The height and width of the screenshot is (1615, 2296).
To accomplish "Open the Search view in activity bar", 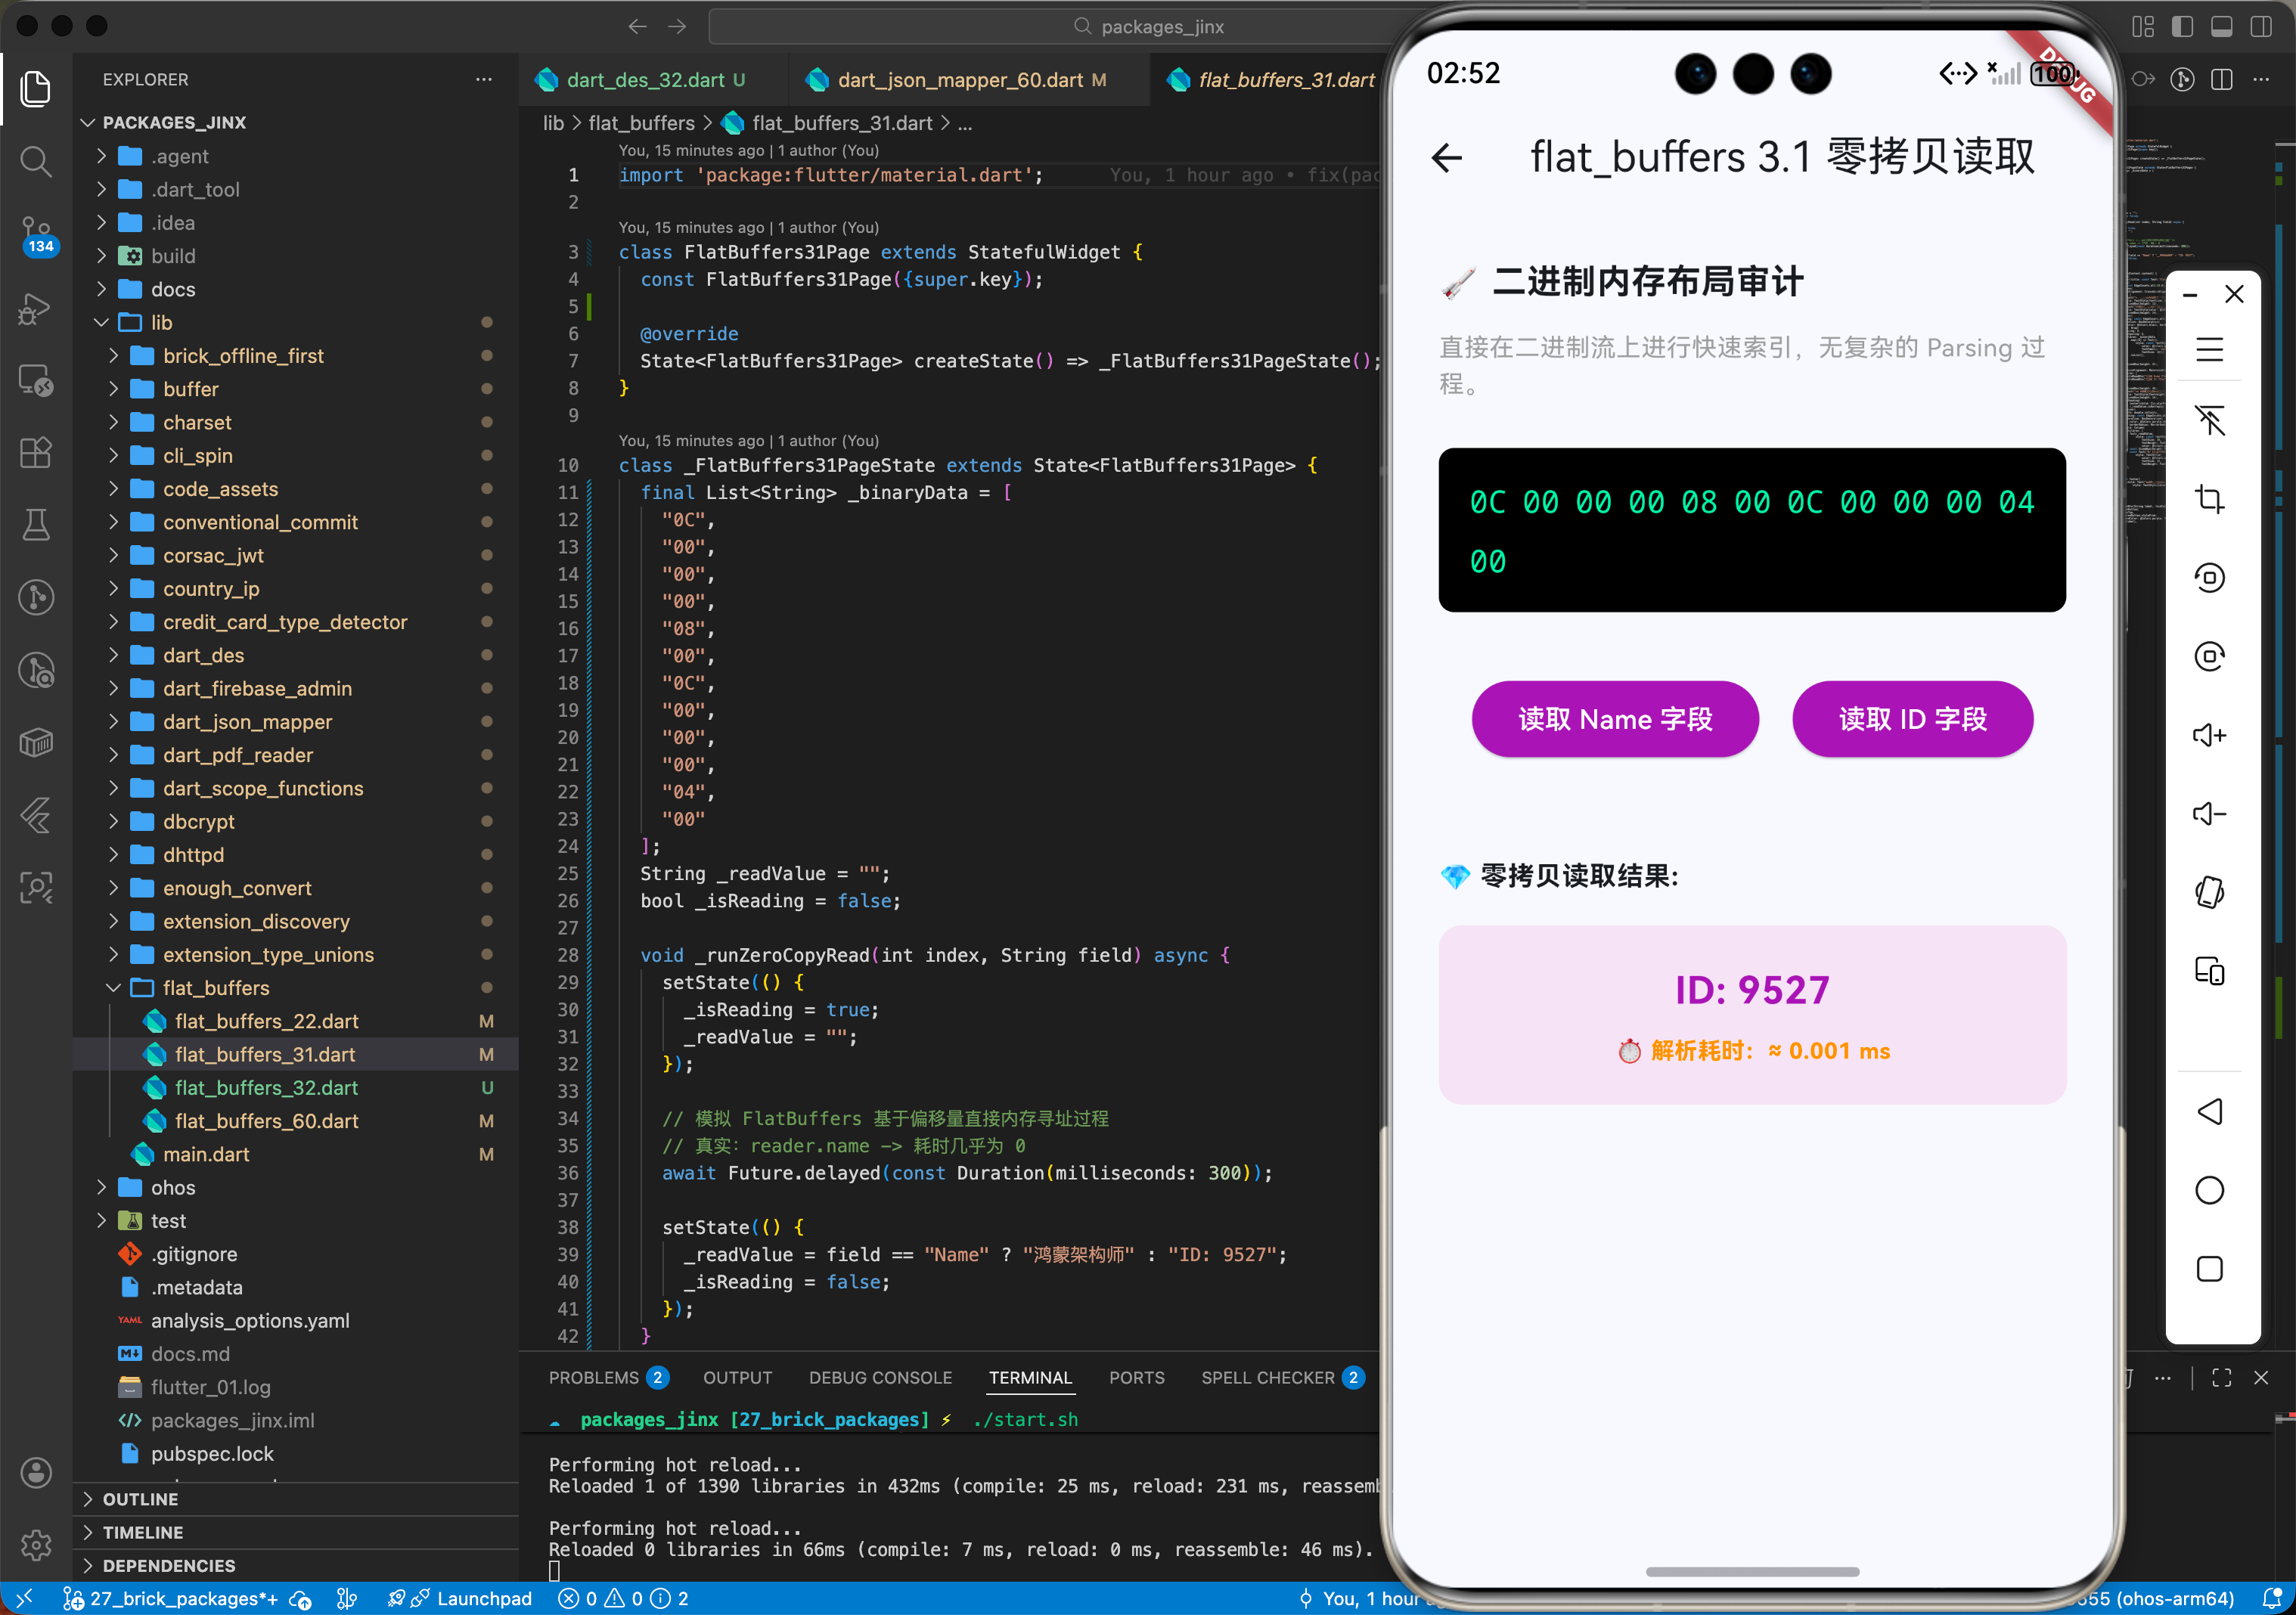I will (x=36, y=160).
